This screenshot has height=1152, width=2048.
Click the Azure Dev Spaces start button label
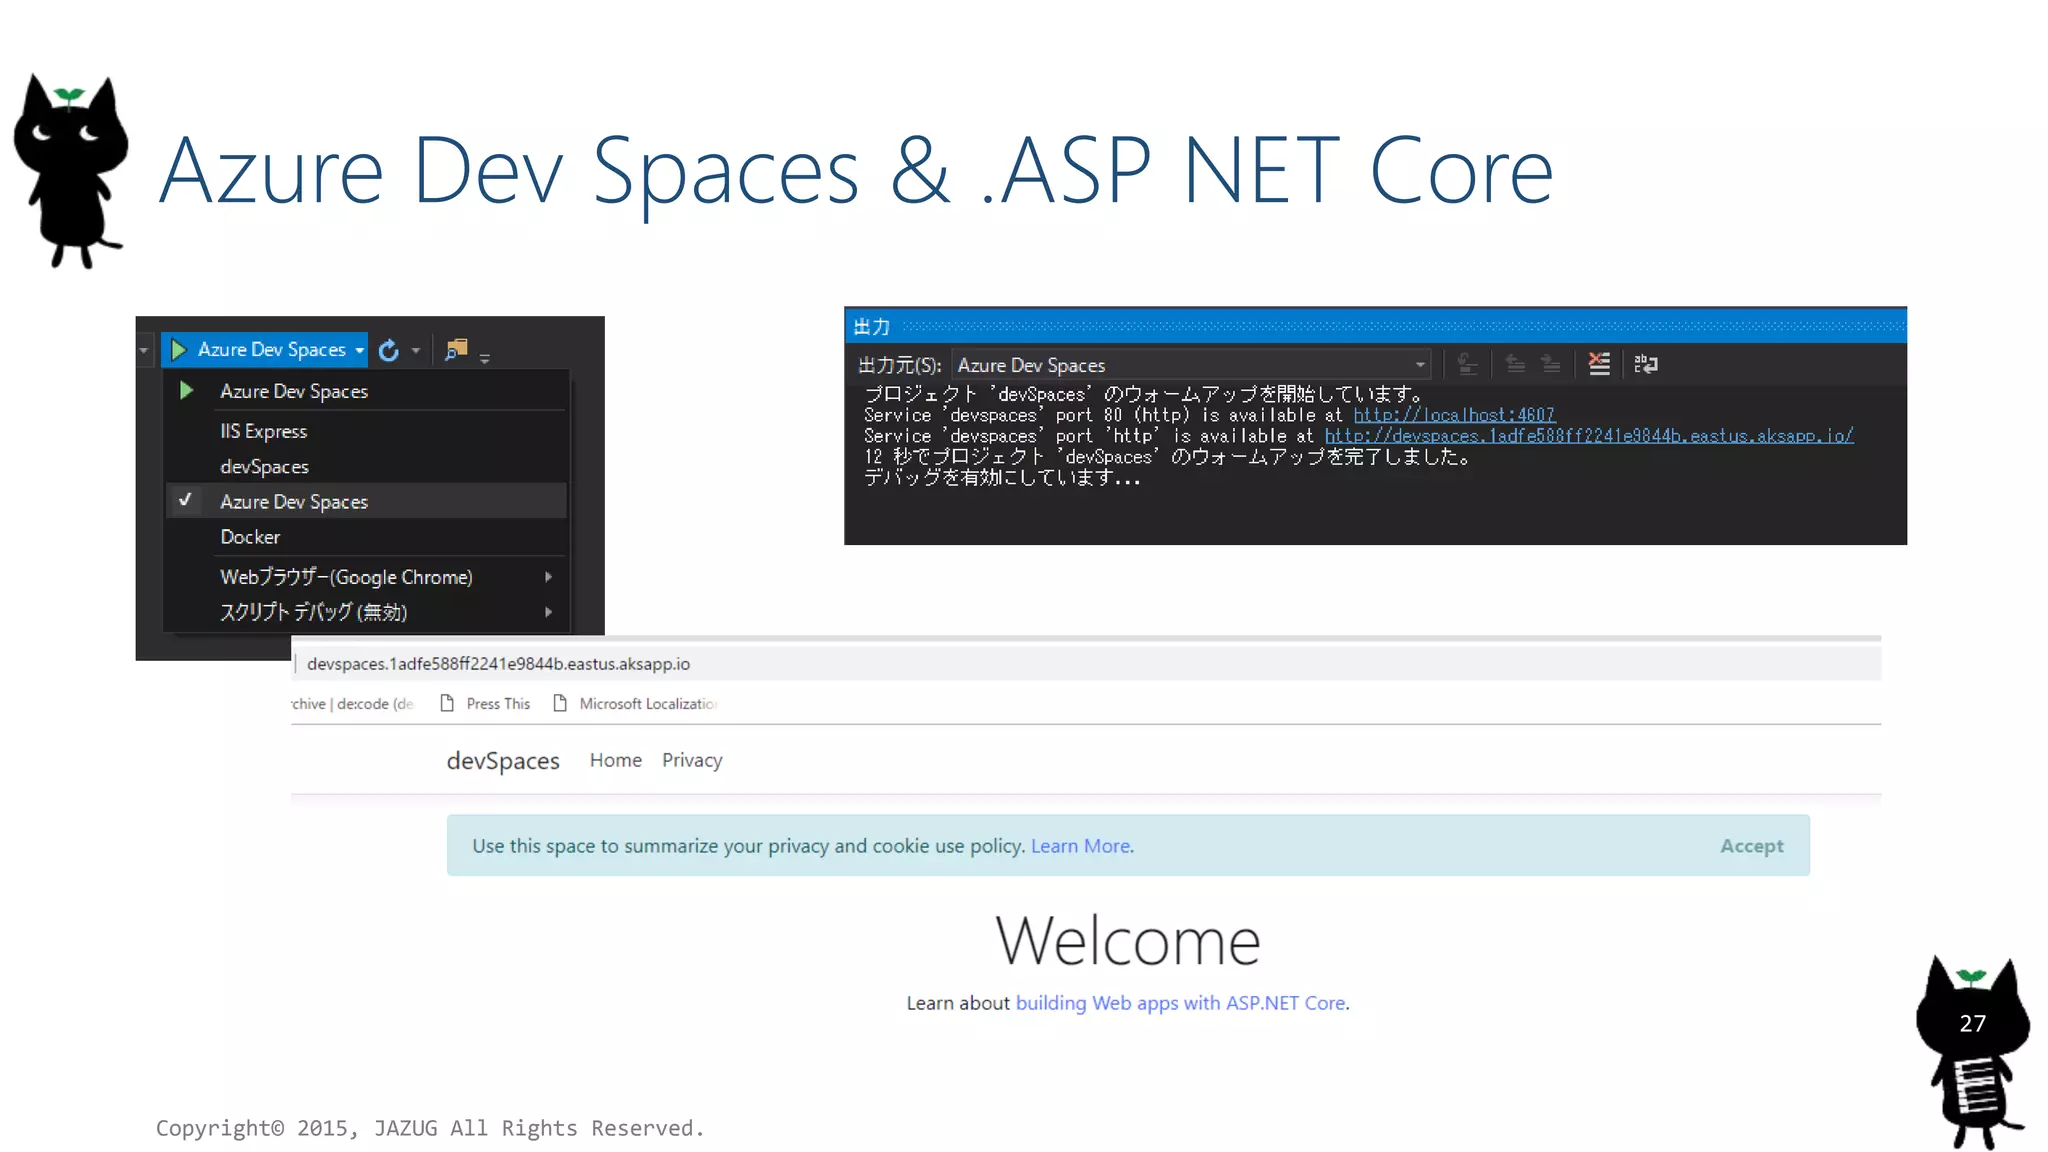(272, 349)
